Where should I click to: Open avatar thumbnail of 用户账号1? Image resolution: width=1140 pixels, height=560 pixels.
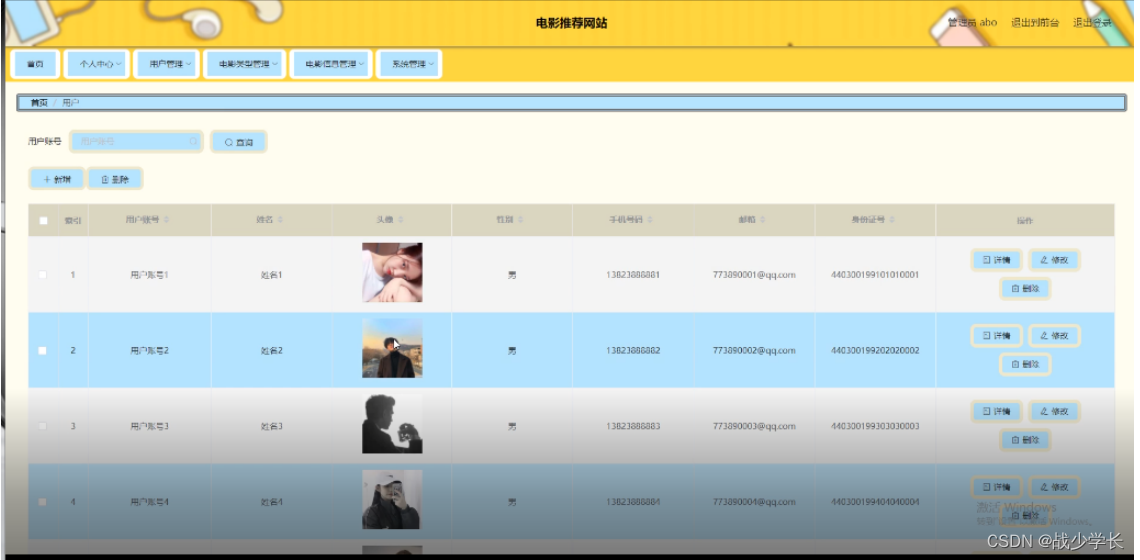click(392, 273)
